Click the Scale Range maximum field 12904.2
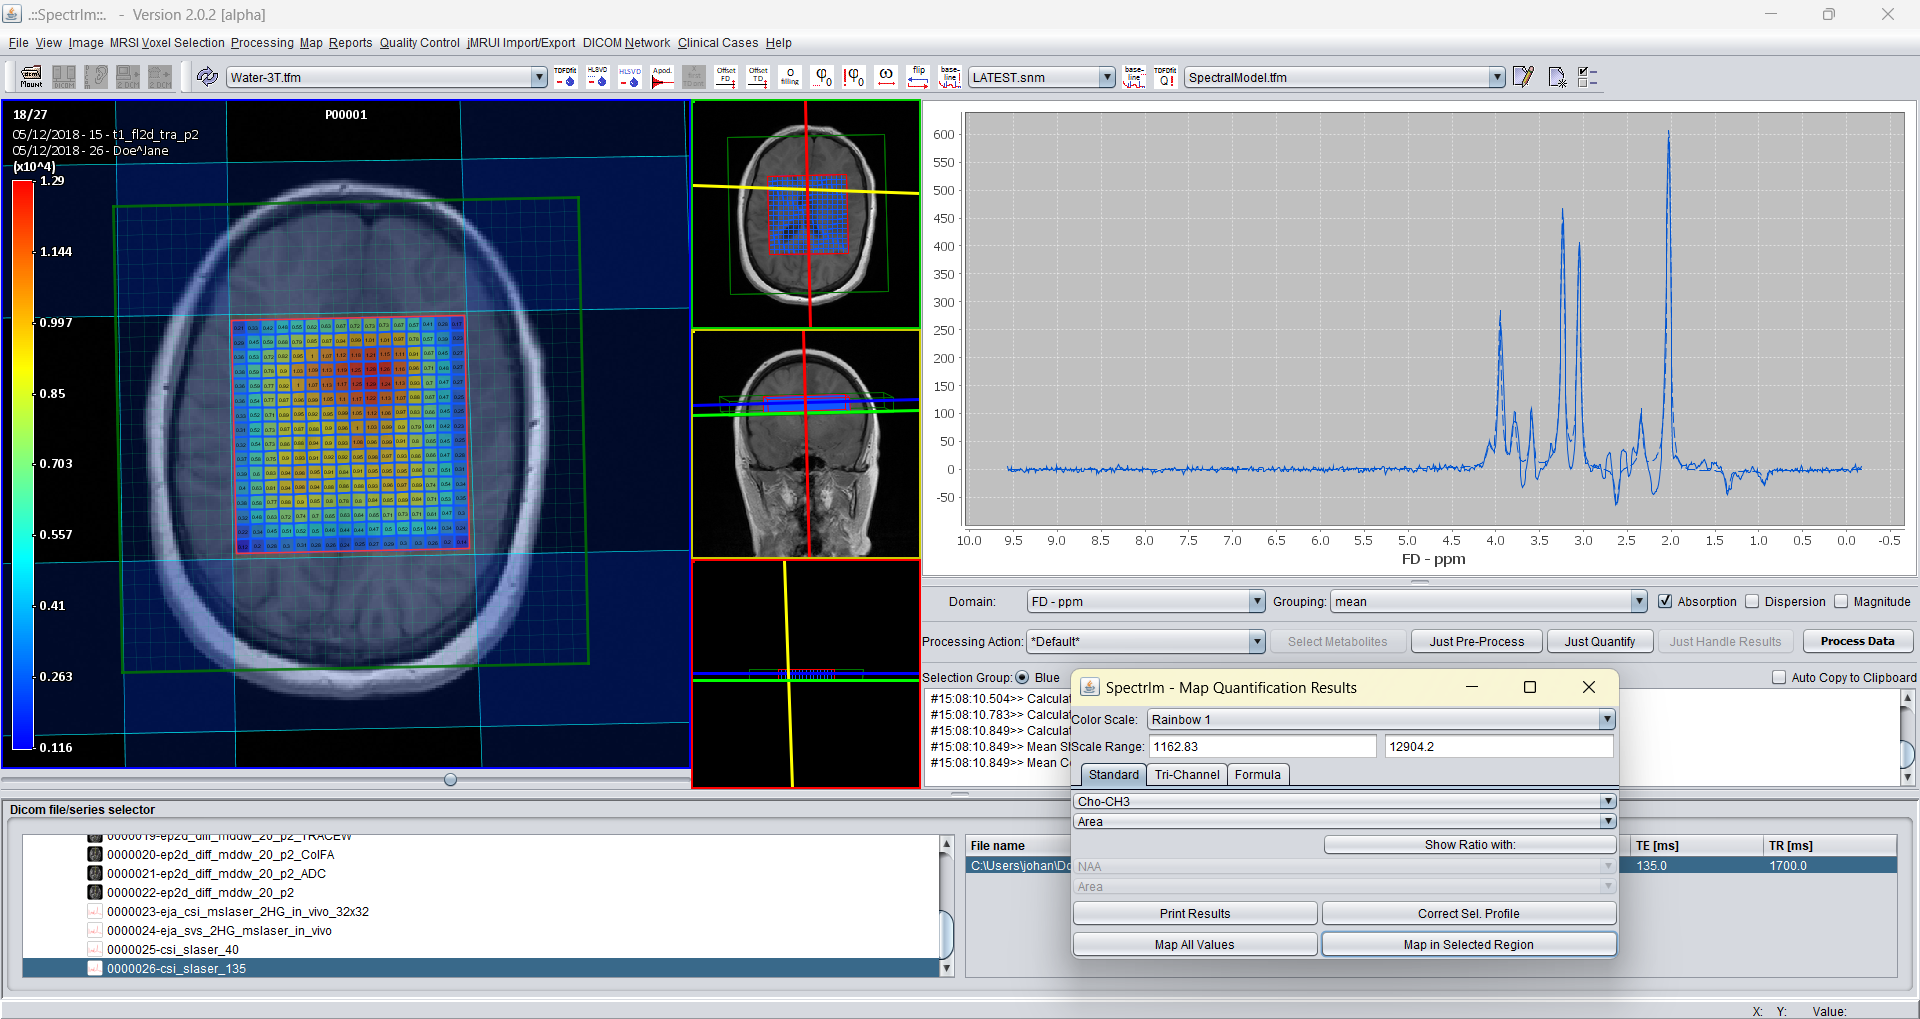 point(1499,746)
